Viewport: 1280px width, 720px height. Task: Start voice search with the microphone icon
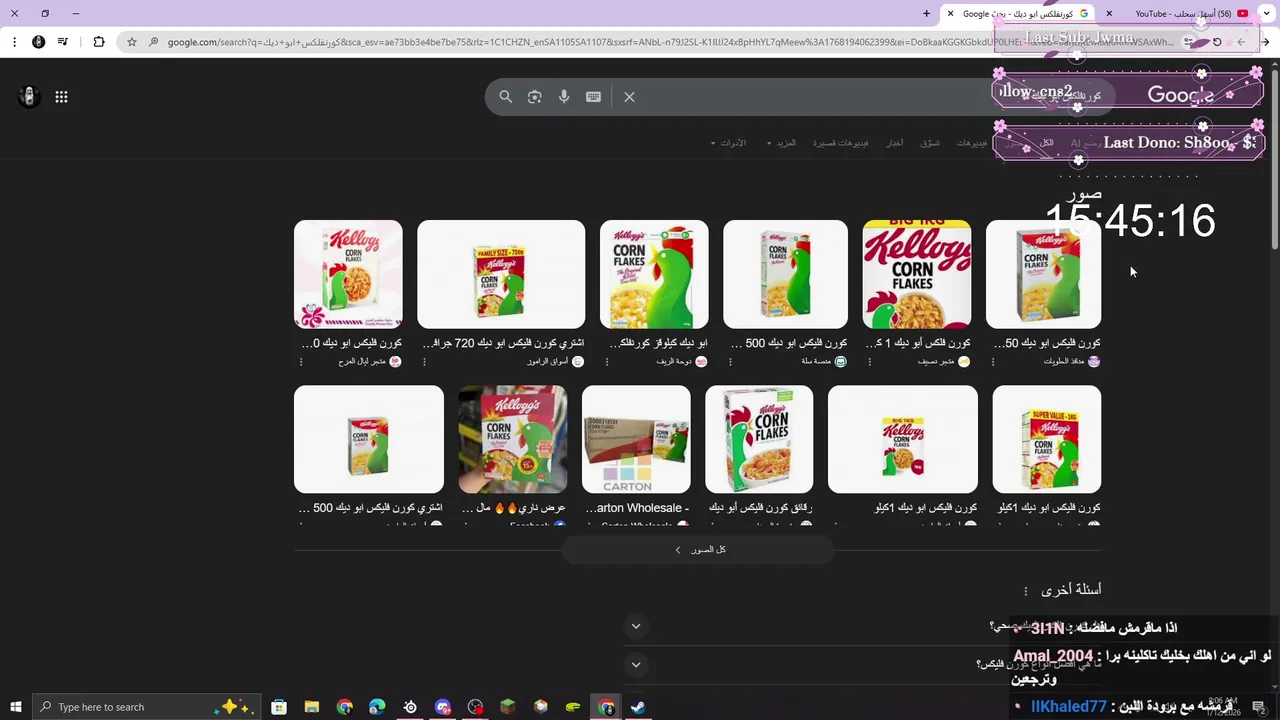tap(564, 97)
